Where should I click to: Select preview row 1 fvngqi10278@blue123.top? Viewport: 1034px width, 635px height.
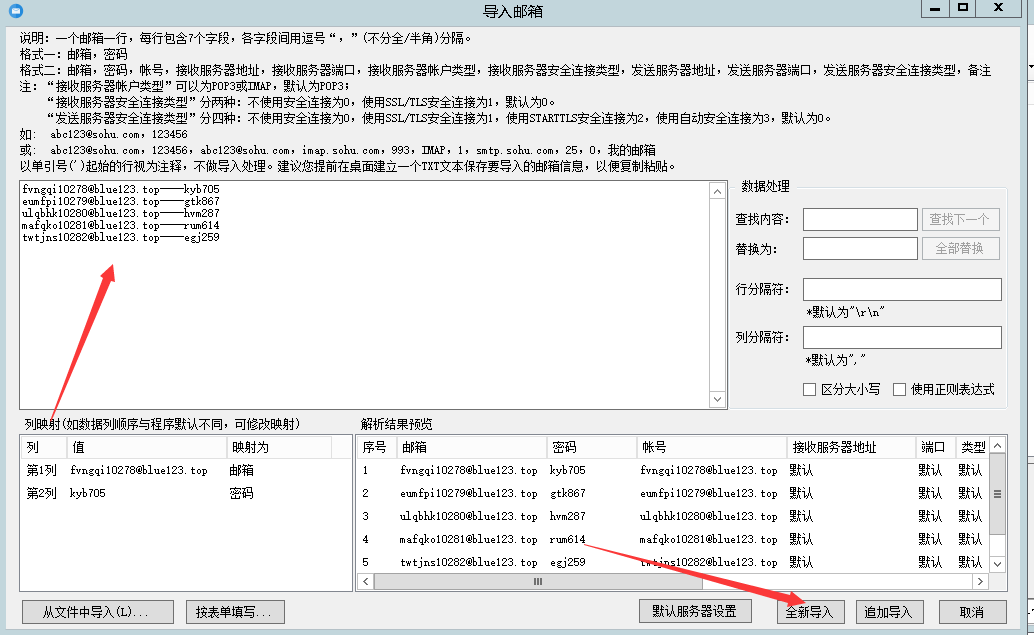coord(673,471)
